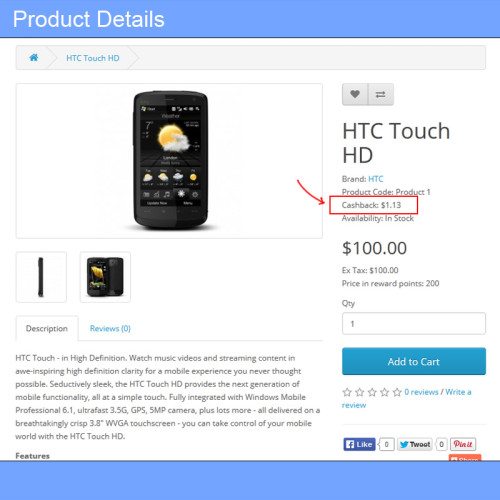Click the Facebook Like button
This screenshot has width=500, height=500.
[359, 444]
